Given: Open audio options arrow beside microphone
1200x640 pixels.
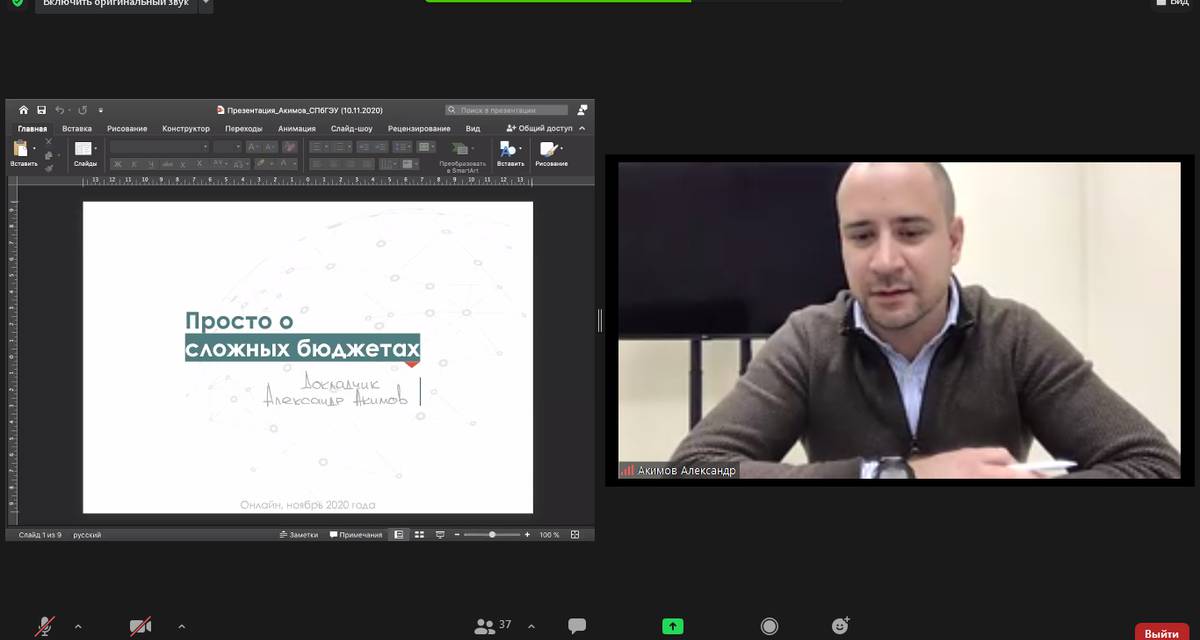Looking at the screenshot, I should click(78, 627).
